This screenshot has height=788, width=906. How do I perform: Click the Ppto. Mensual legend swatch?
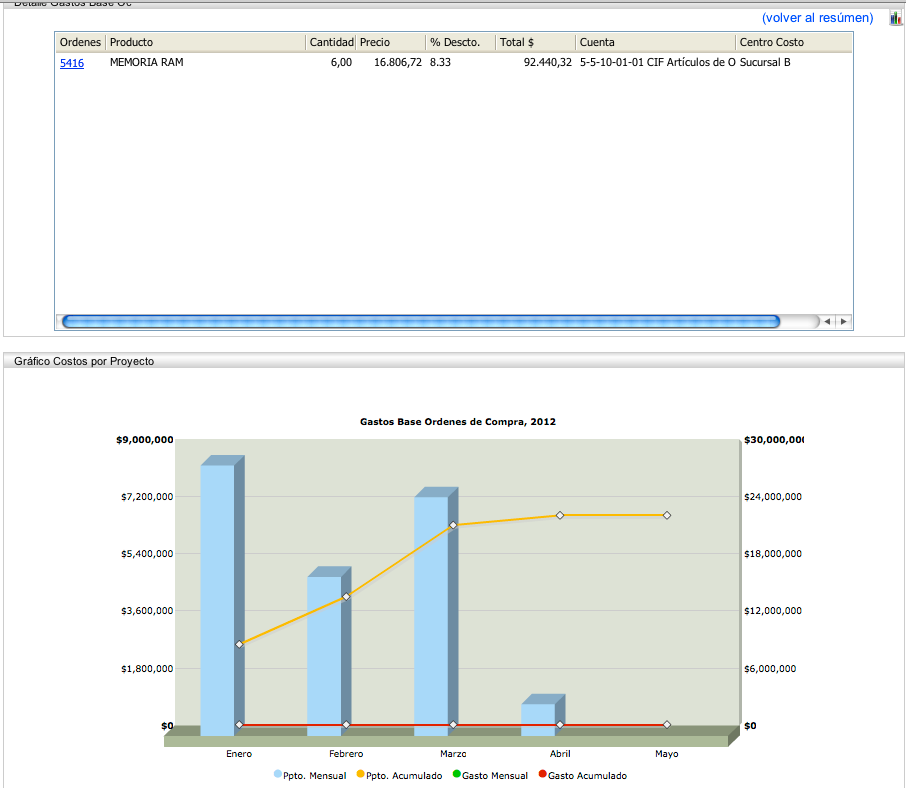pos(278,774)
